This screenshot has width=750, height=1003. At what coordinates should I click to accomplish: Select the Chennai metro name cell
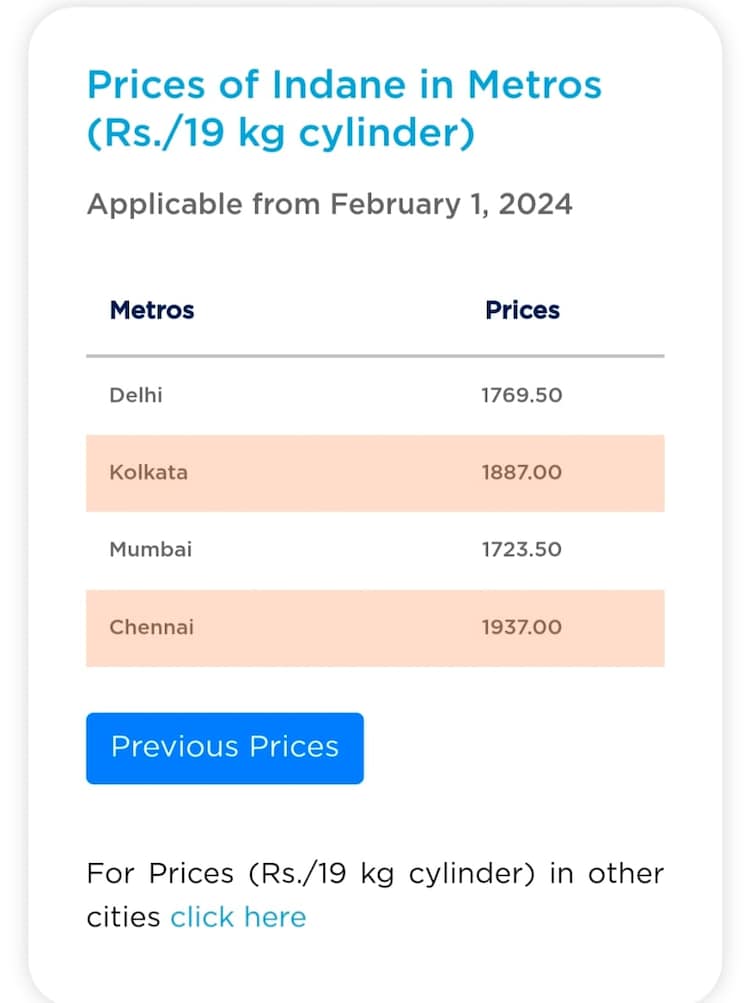[151, 627]
